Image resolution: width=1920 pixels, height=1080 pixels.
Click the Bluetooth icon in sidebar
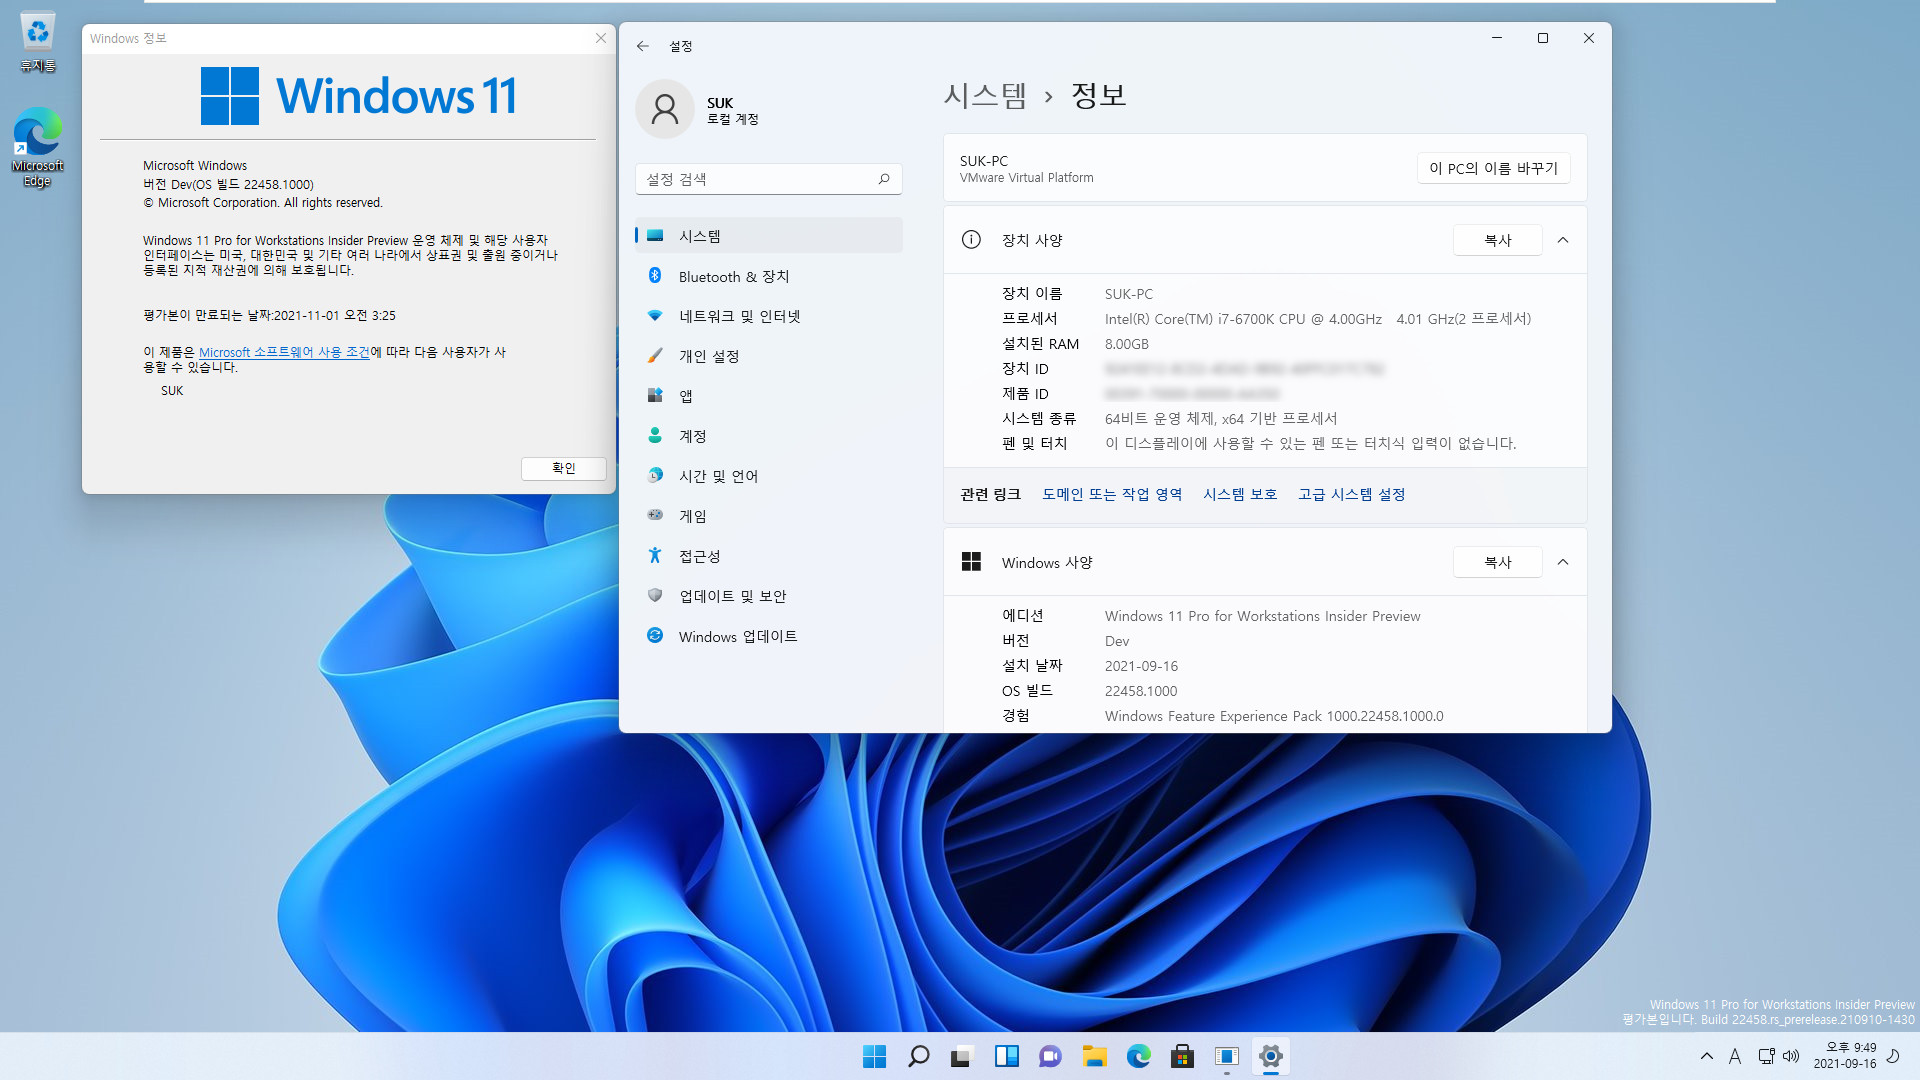pyautogui.click(x=655, y=276)
